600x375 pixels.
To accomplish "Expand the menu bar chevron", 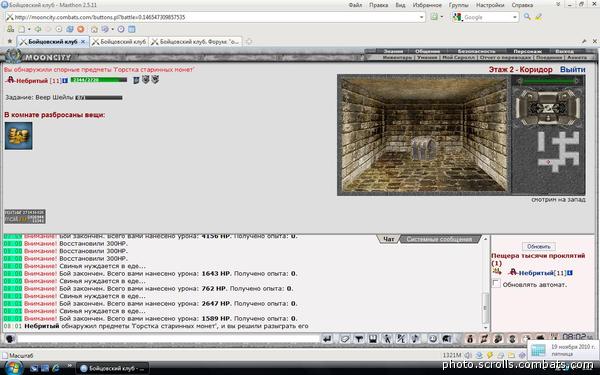I will coord(558,5).
